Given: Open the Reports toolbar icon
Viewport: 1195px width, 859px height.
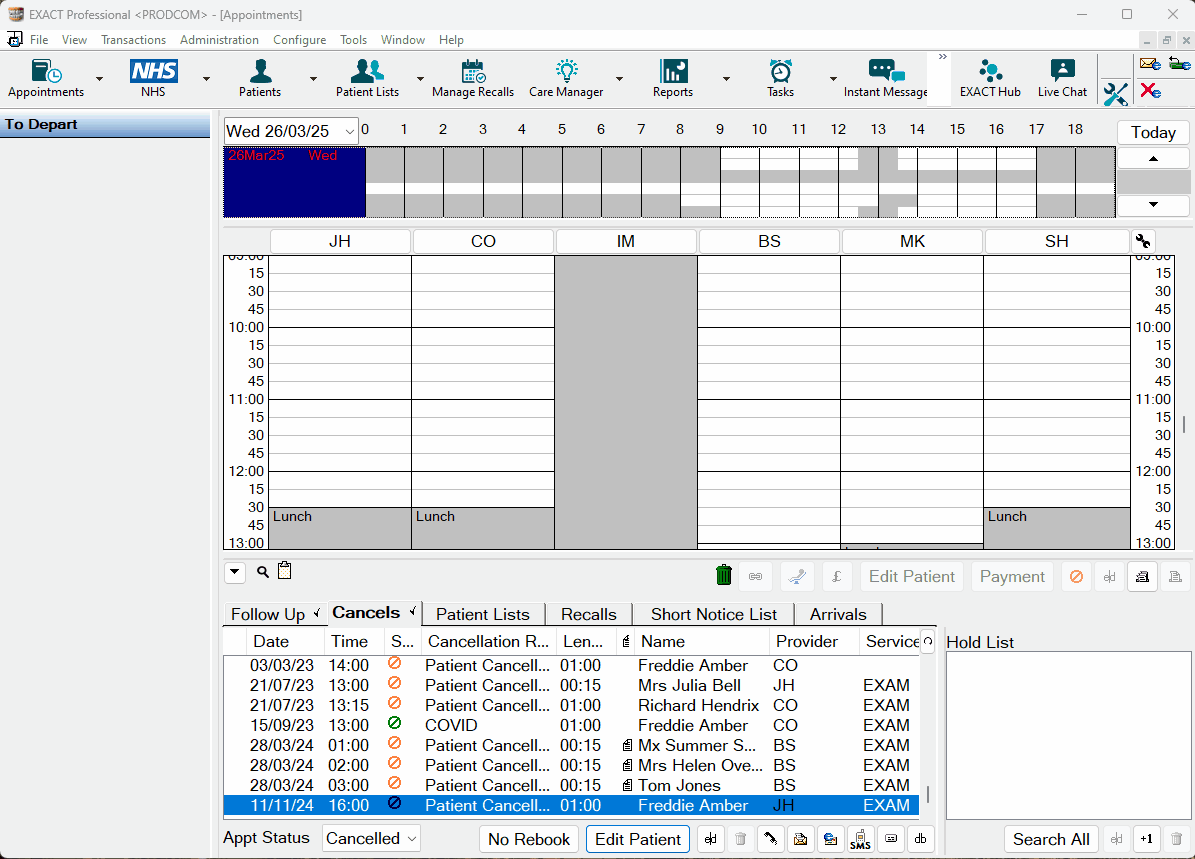Looking at the screenshot, I should pos(673,78).
